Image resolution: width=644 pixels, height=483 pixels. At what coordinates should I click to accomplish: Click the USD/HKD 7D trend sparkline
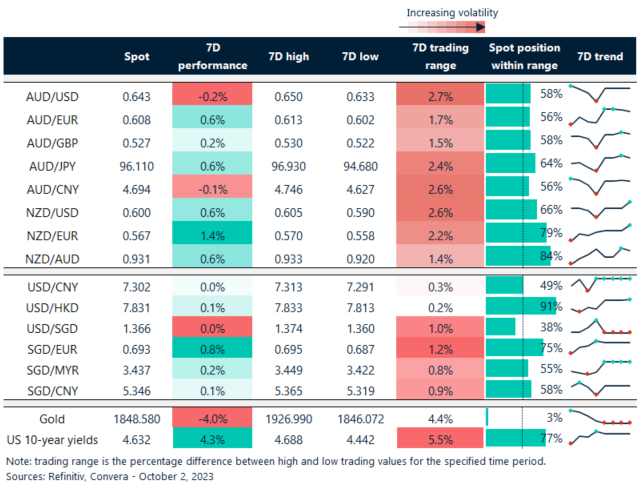(x=600, y=305)
